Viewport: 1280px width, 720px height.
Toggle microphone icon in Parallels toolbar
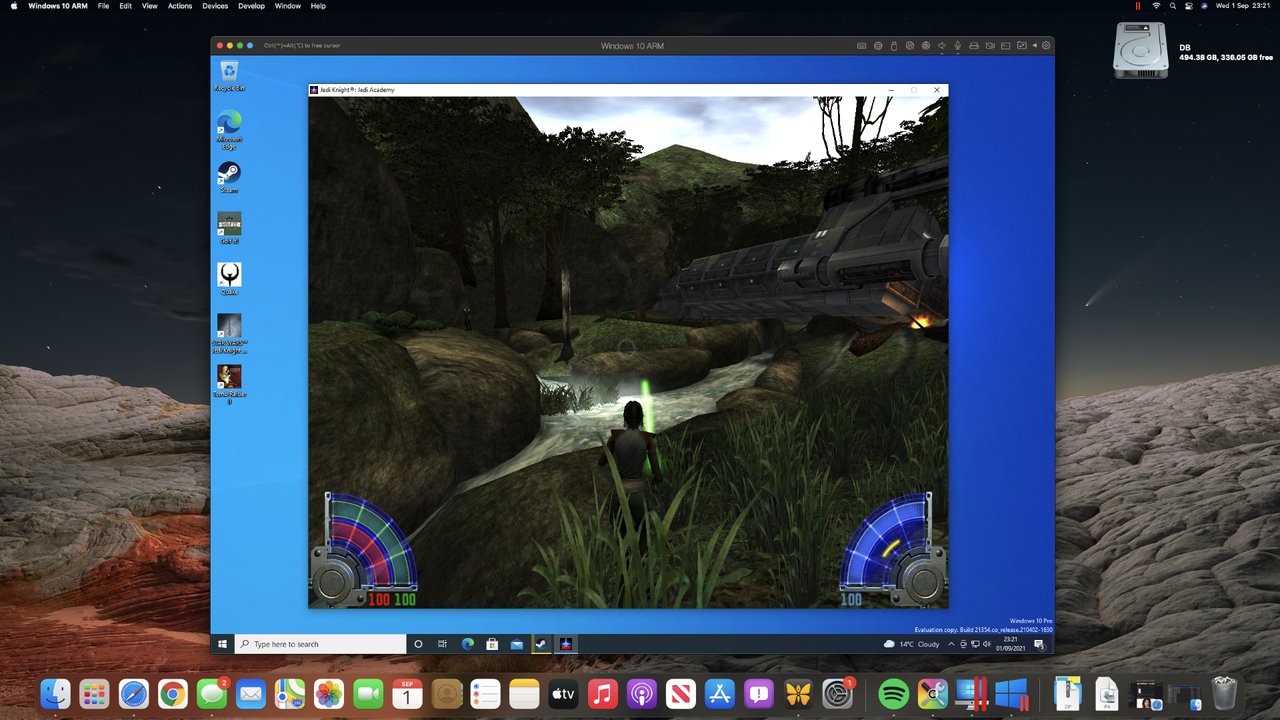[x=957, y=46]
